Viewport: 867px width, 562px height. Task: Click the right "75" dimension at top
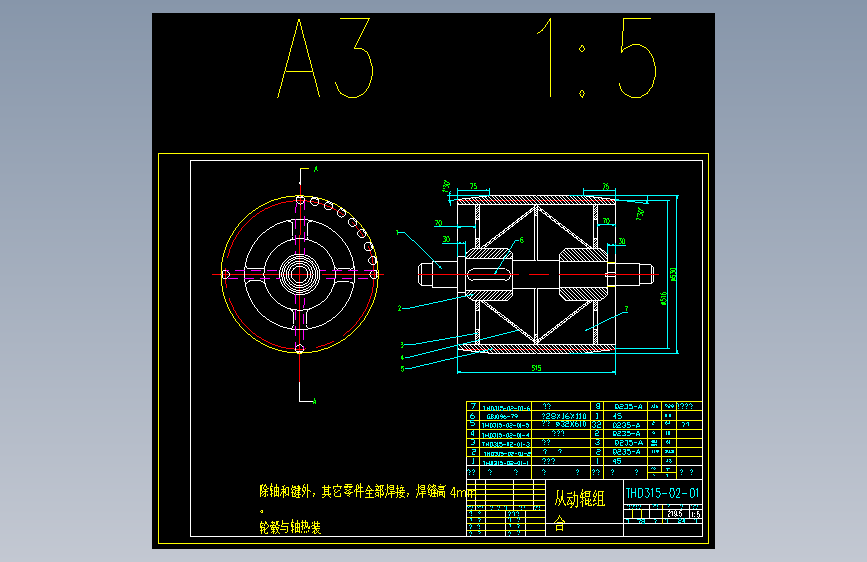pyautogui.click(x=605, y=186)
